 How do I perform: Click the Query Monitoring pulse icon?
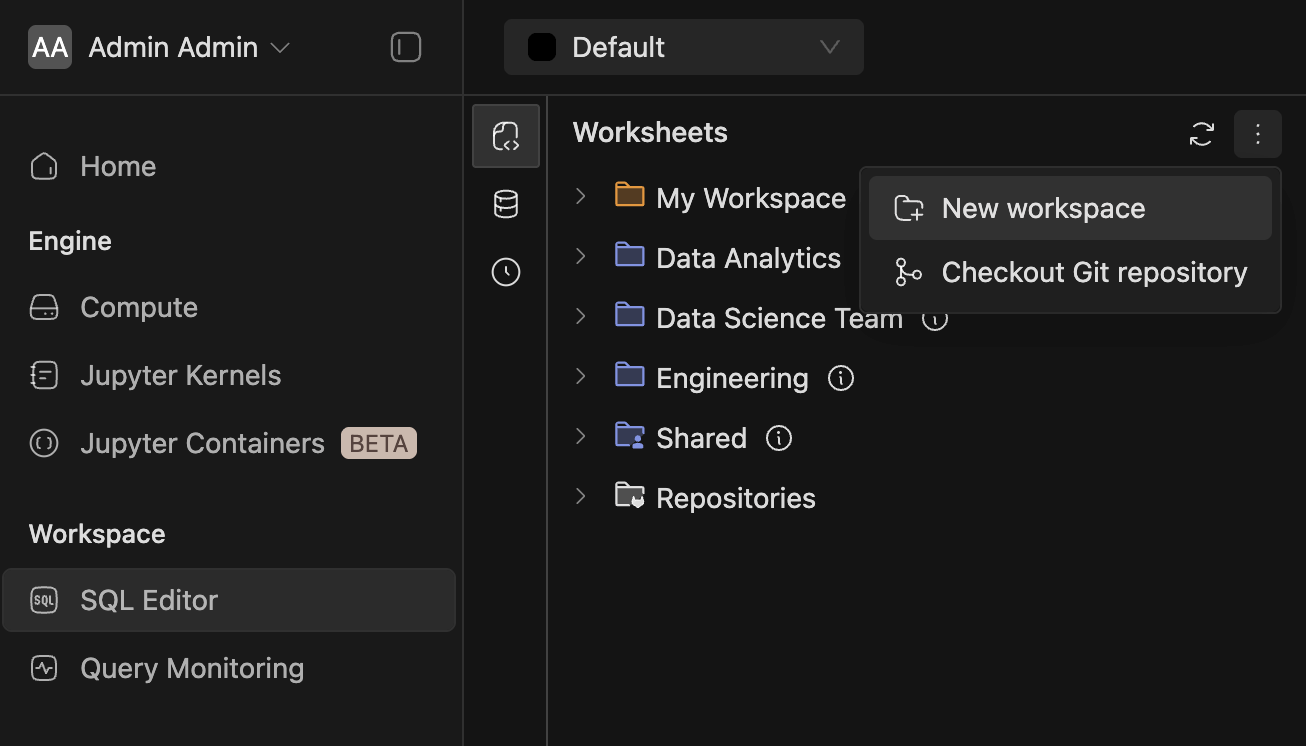click(44, 668)
